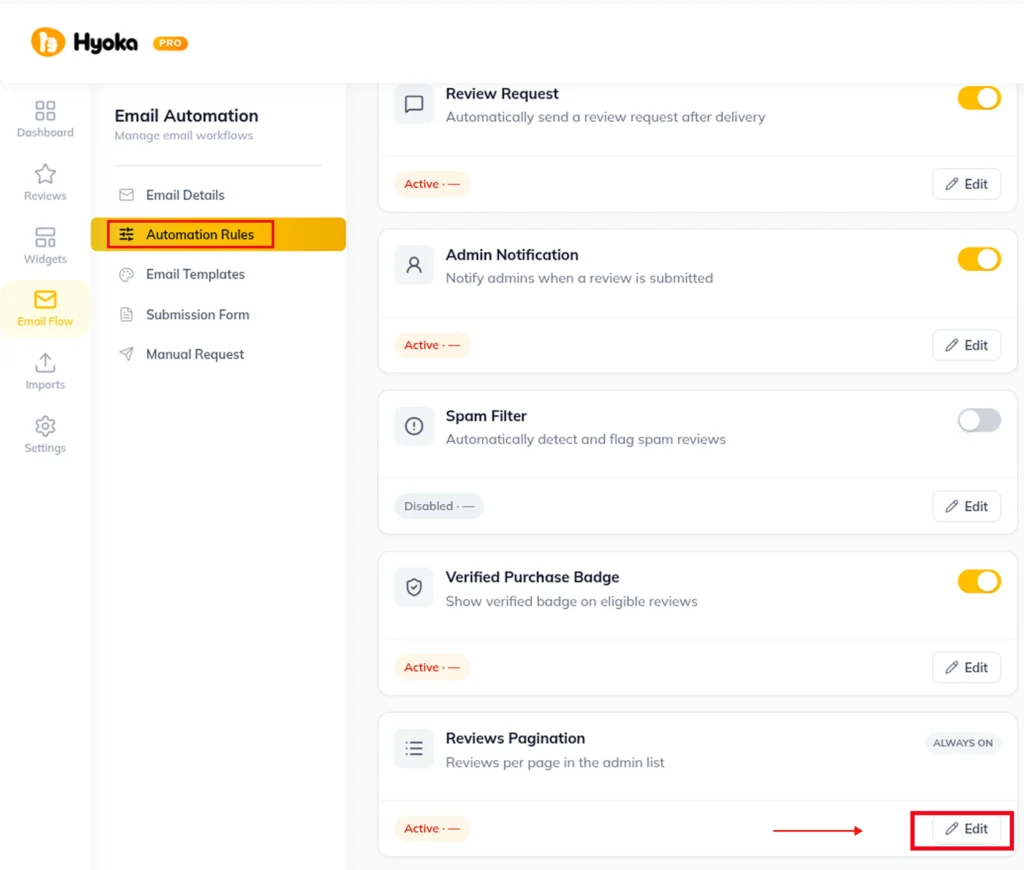Image resolution: width=1024 pixels, height=870 pixels.
Task: Click the Reviews Pagination list icon
Action: coord(414,749)
